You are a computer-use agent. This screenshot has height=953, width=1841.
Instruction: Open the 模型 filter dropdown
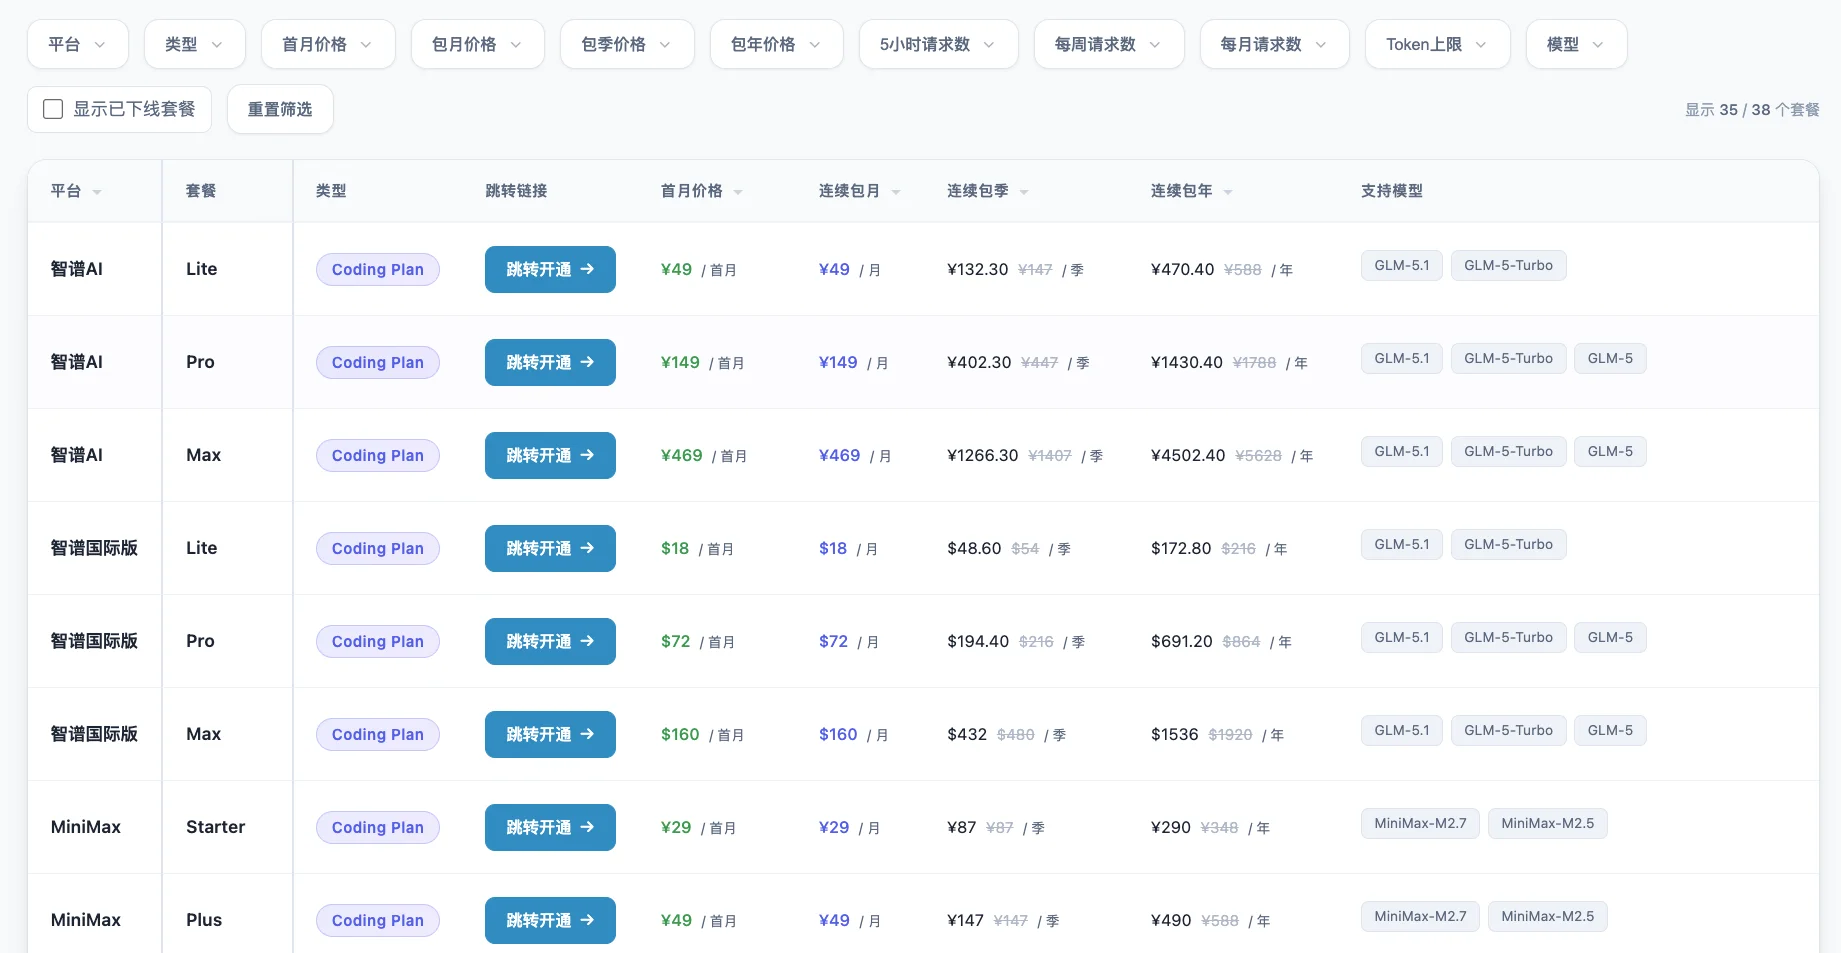click(x=1576, y=44)
